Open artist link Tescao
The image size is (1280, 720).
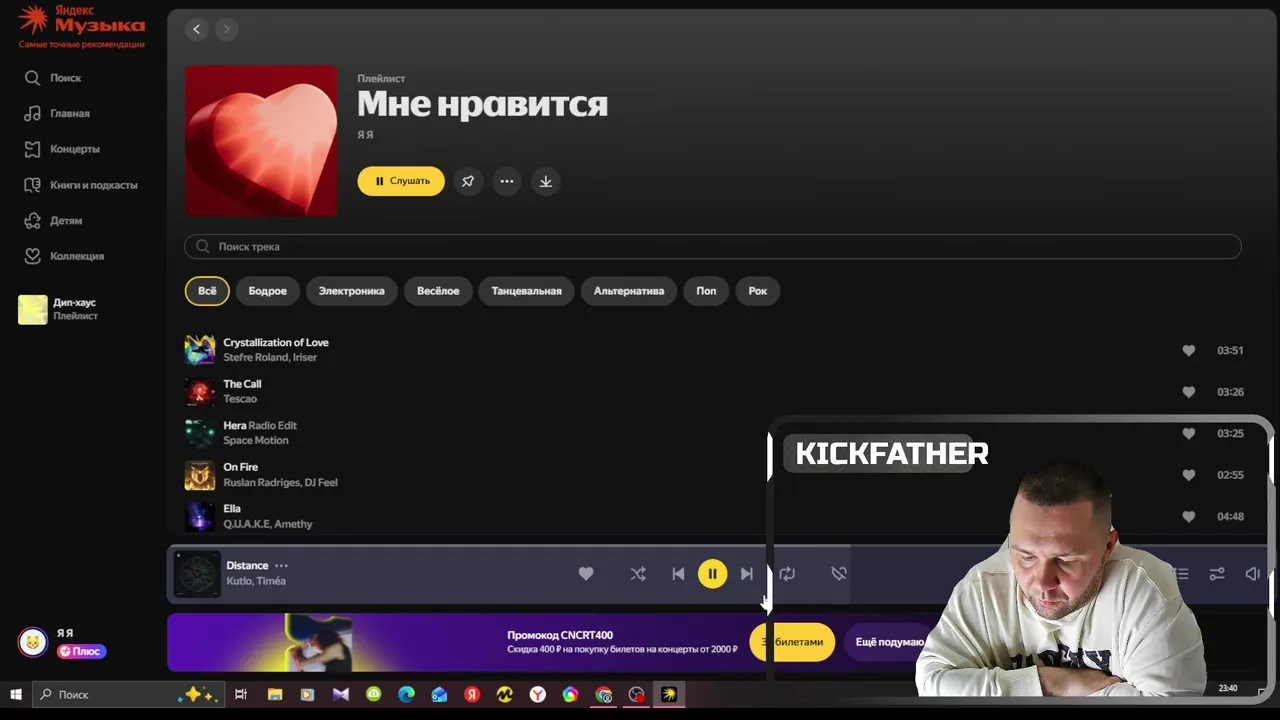tap(240, 399)
